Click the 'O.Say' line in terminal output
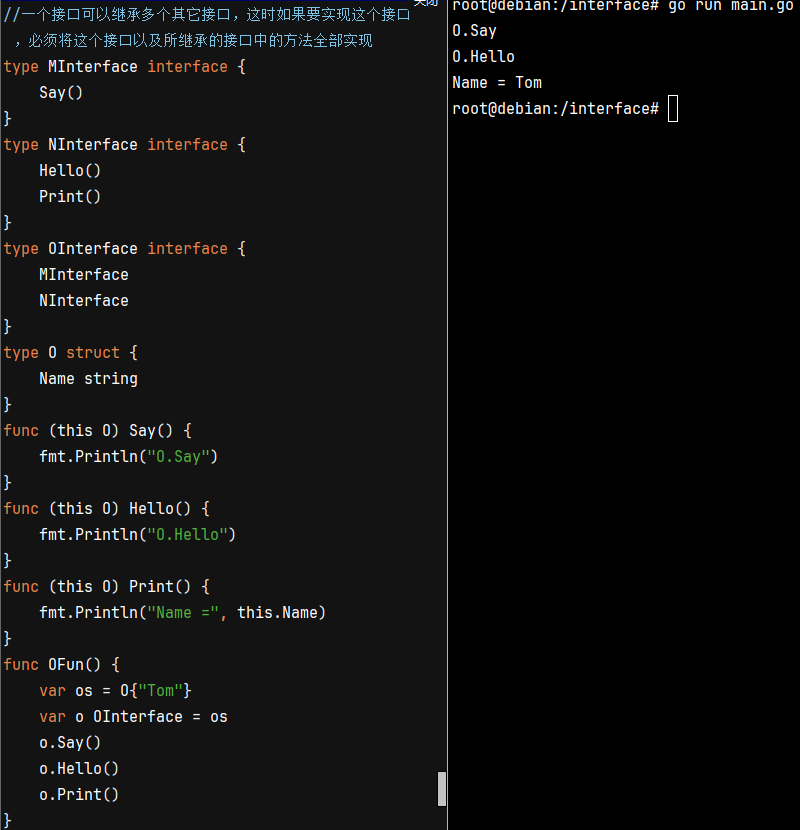 (474, 31)
